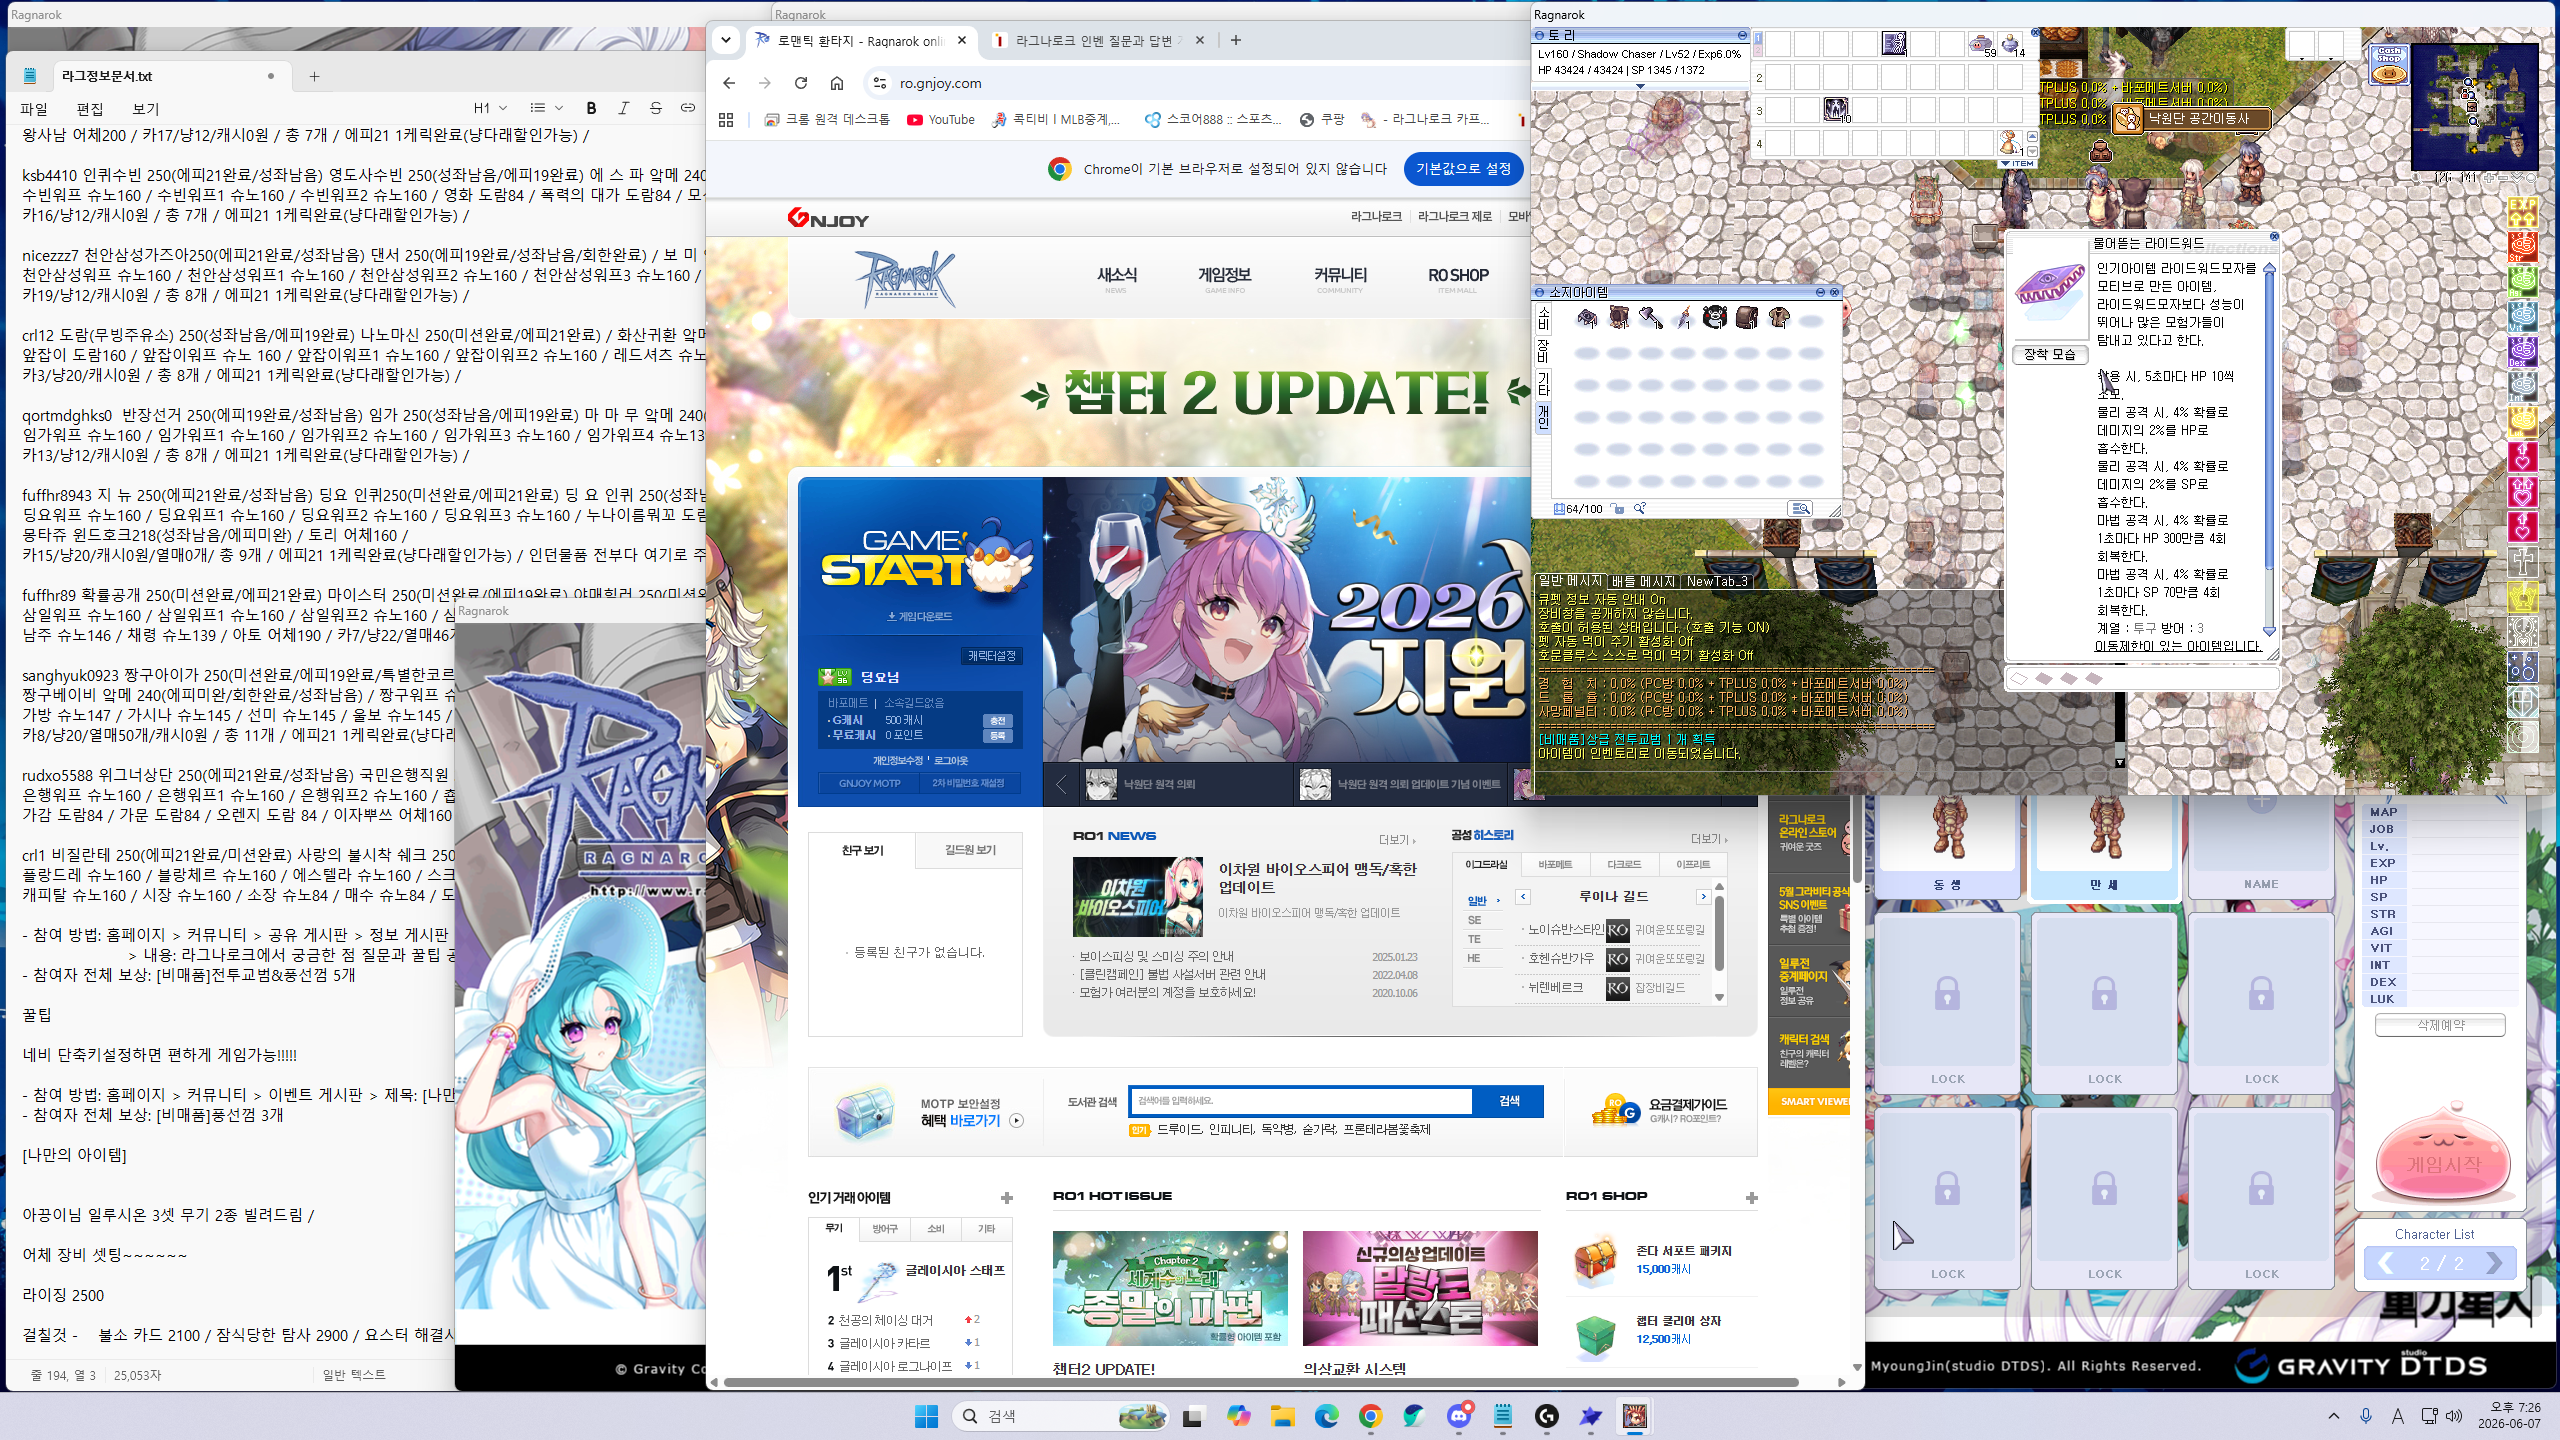Use the skill icon in hotbar row 1
The height and width of the screenshot is (1440, 2560).
point(1894,43)
